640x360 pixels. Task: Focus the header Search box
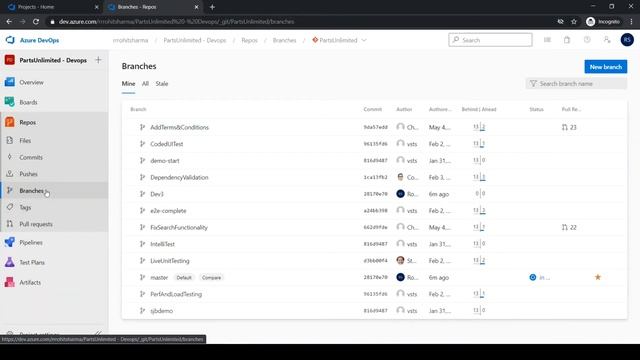point(490,40)
